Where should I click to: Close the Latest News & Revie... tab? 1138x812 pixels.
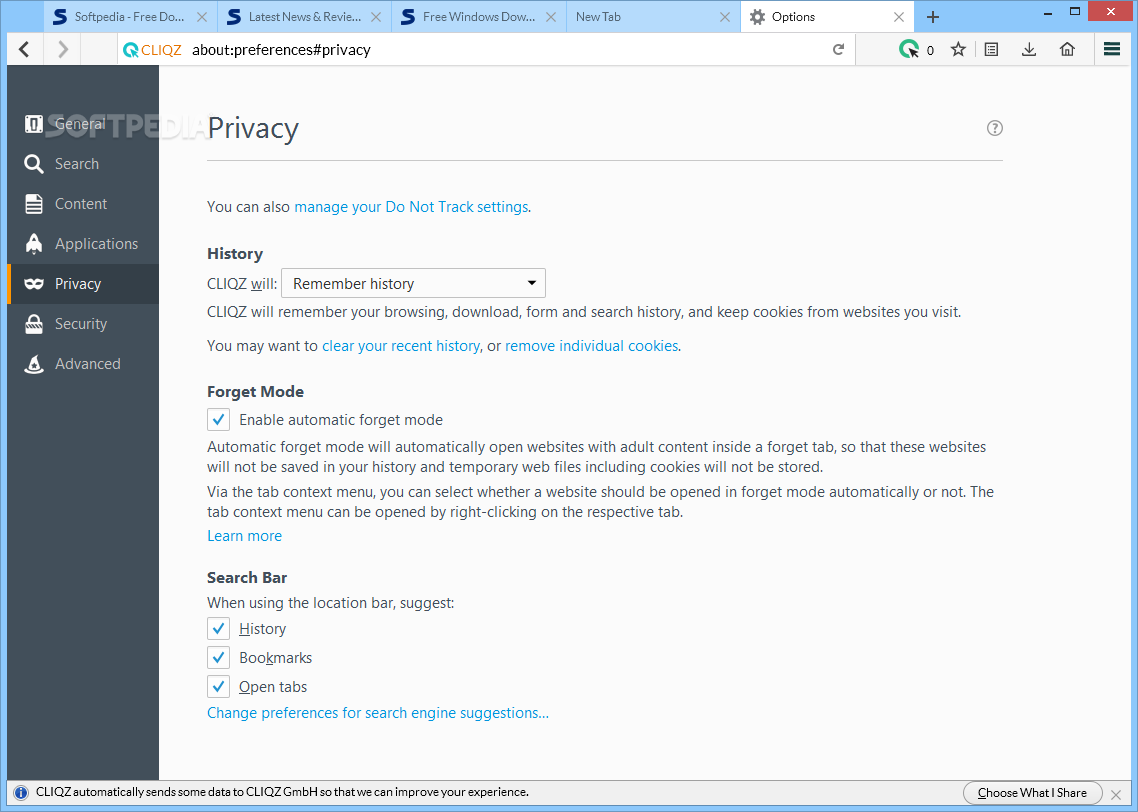coord(376,17)
